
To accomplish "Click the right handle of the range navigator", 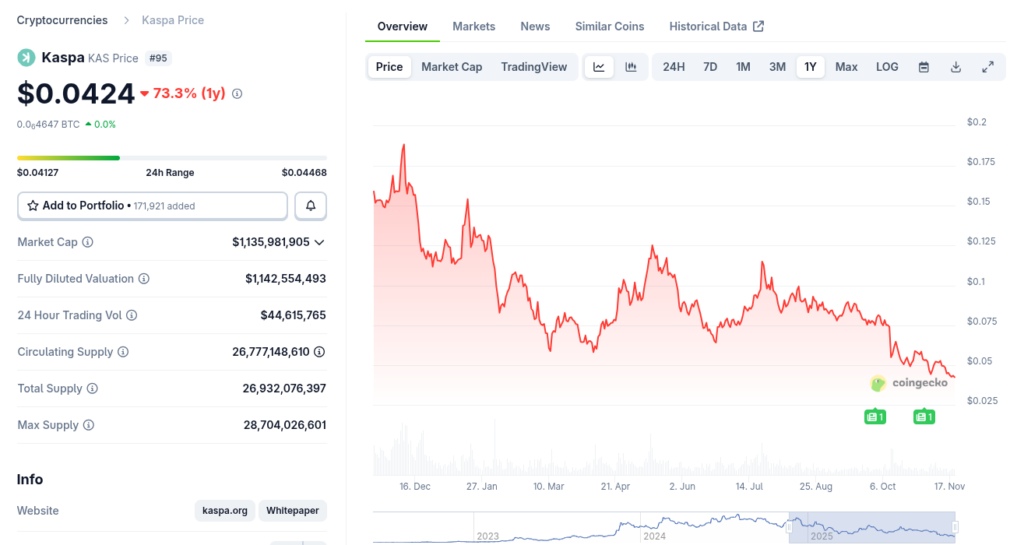I will coord(955,526).
